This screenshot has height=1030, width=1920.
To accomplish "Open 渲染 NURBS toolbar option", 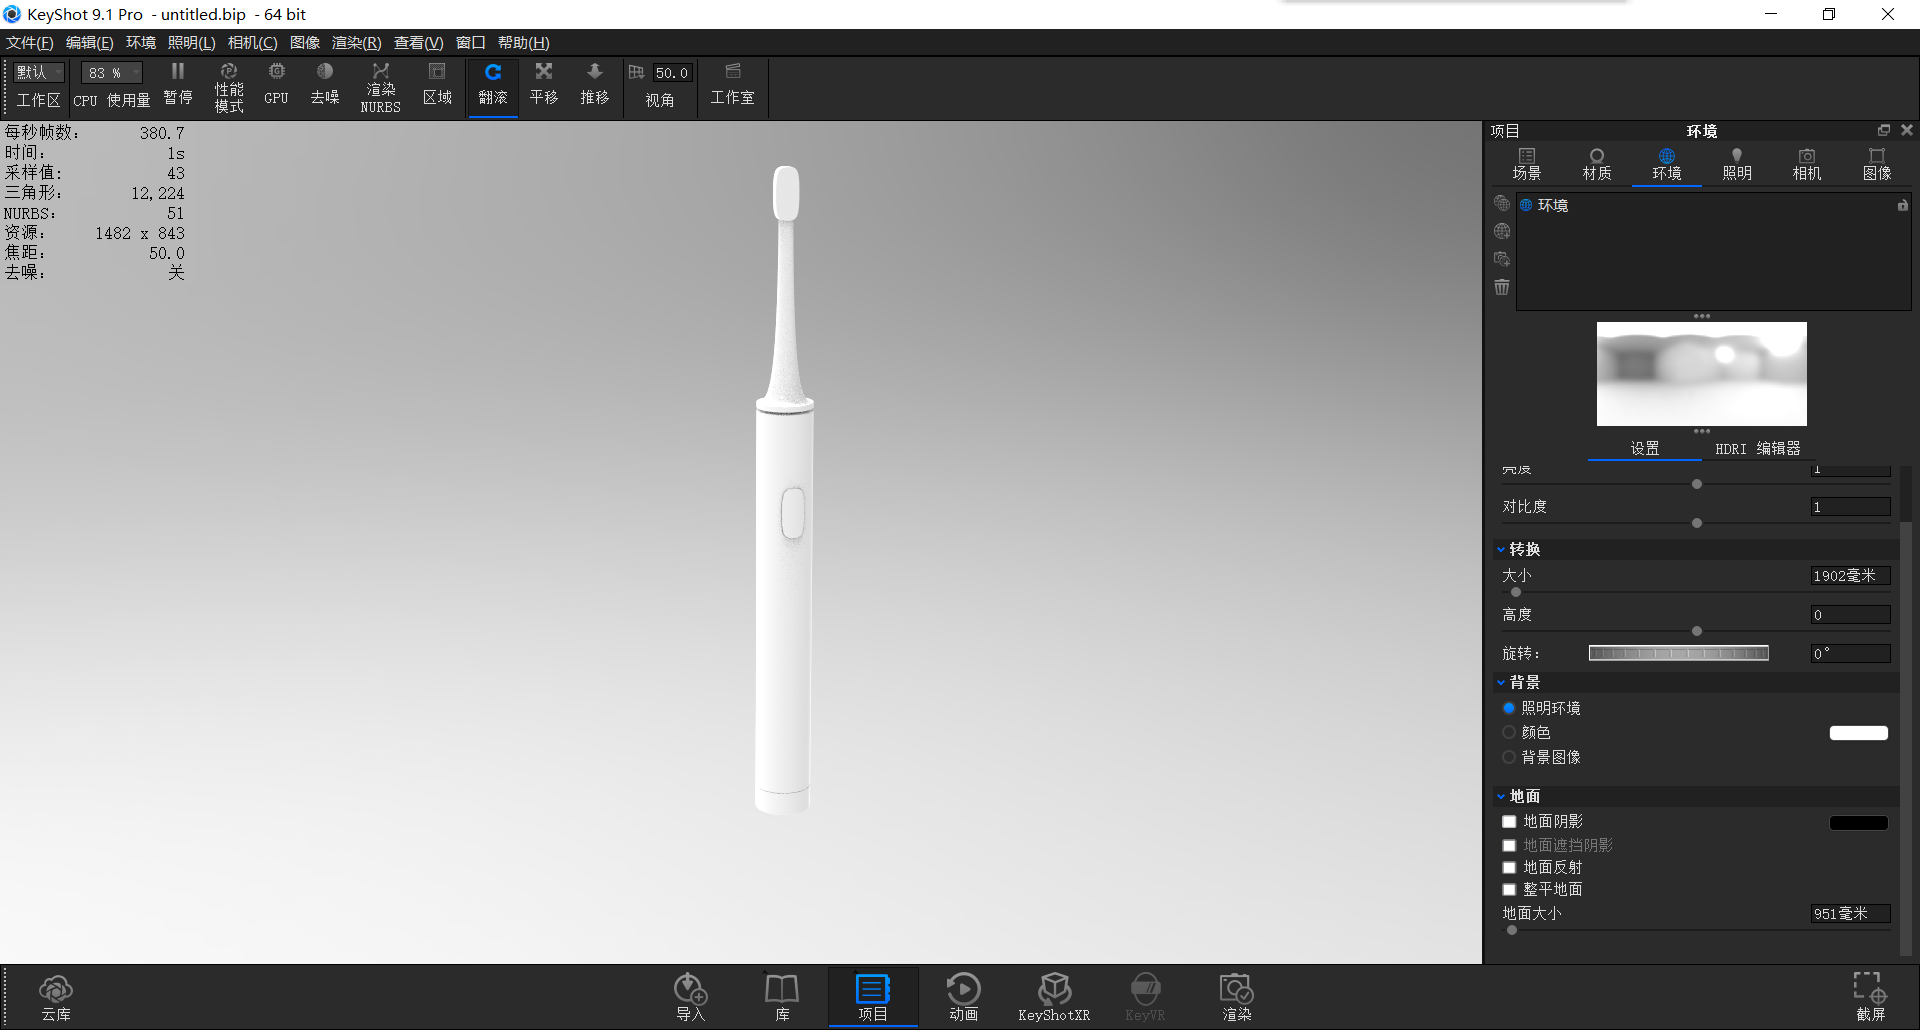I will pyautogui.click(x=380, y=85).
